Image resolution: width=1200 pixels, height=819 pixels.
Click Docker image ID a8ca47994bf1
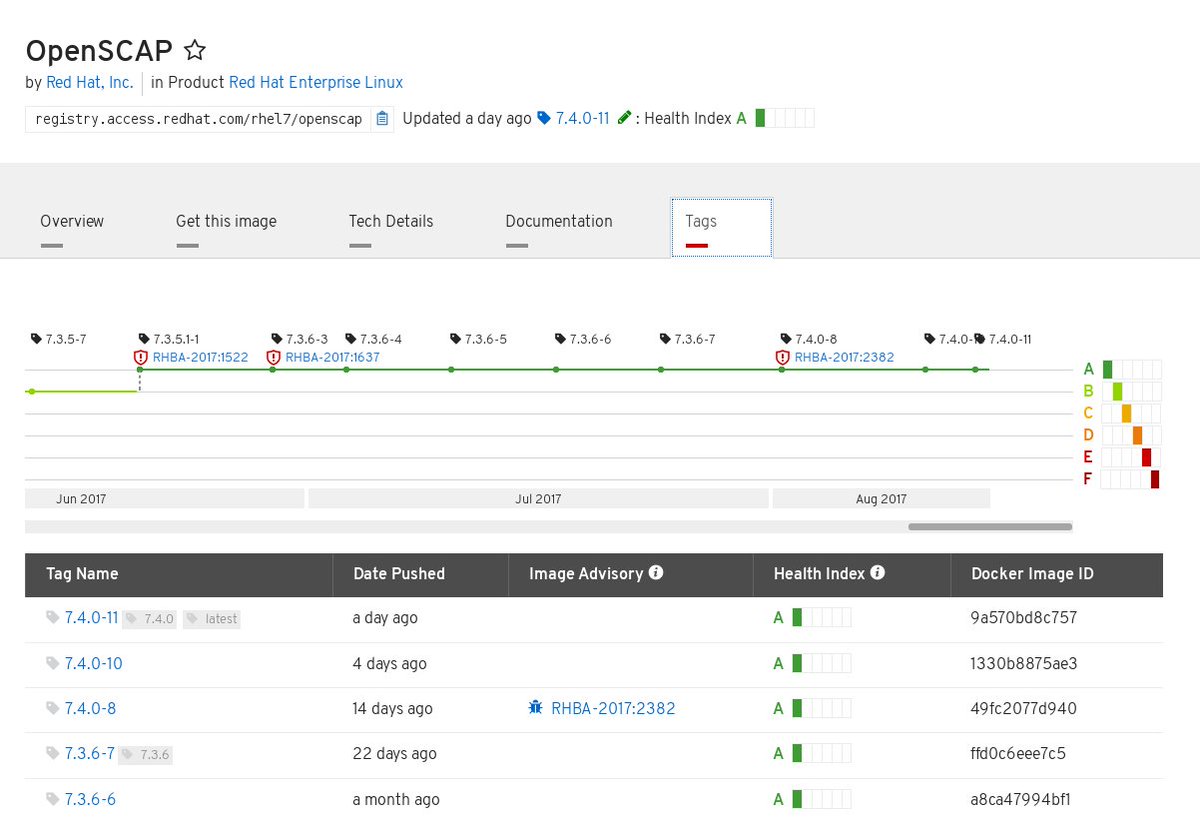1021,799
